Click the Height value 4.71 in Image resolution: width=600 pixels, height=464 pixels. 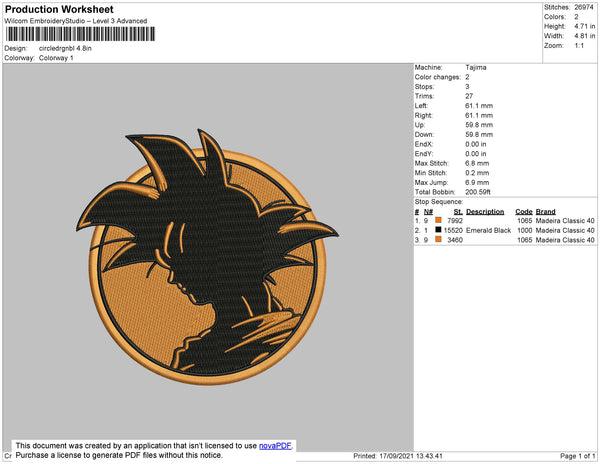pos(584,26)
